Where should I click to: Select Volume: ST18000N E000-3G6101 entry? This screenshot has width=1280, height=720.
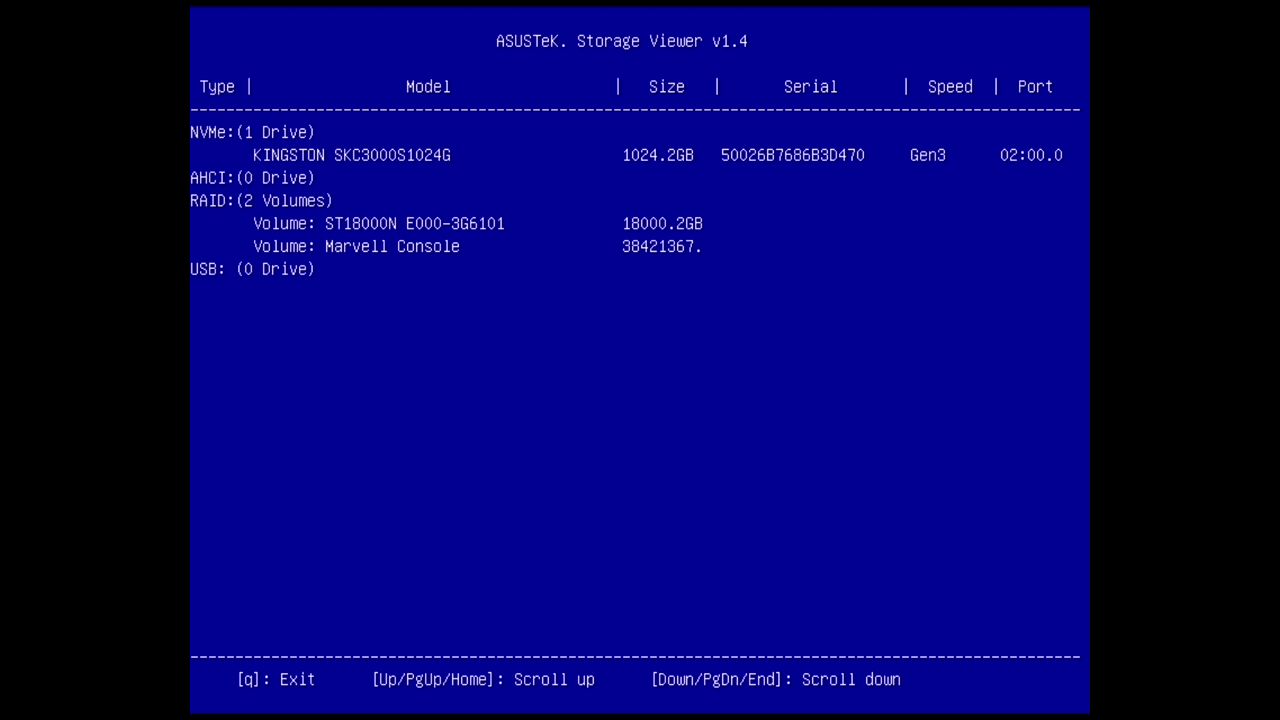tap(379, 224)
